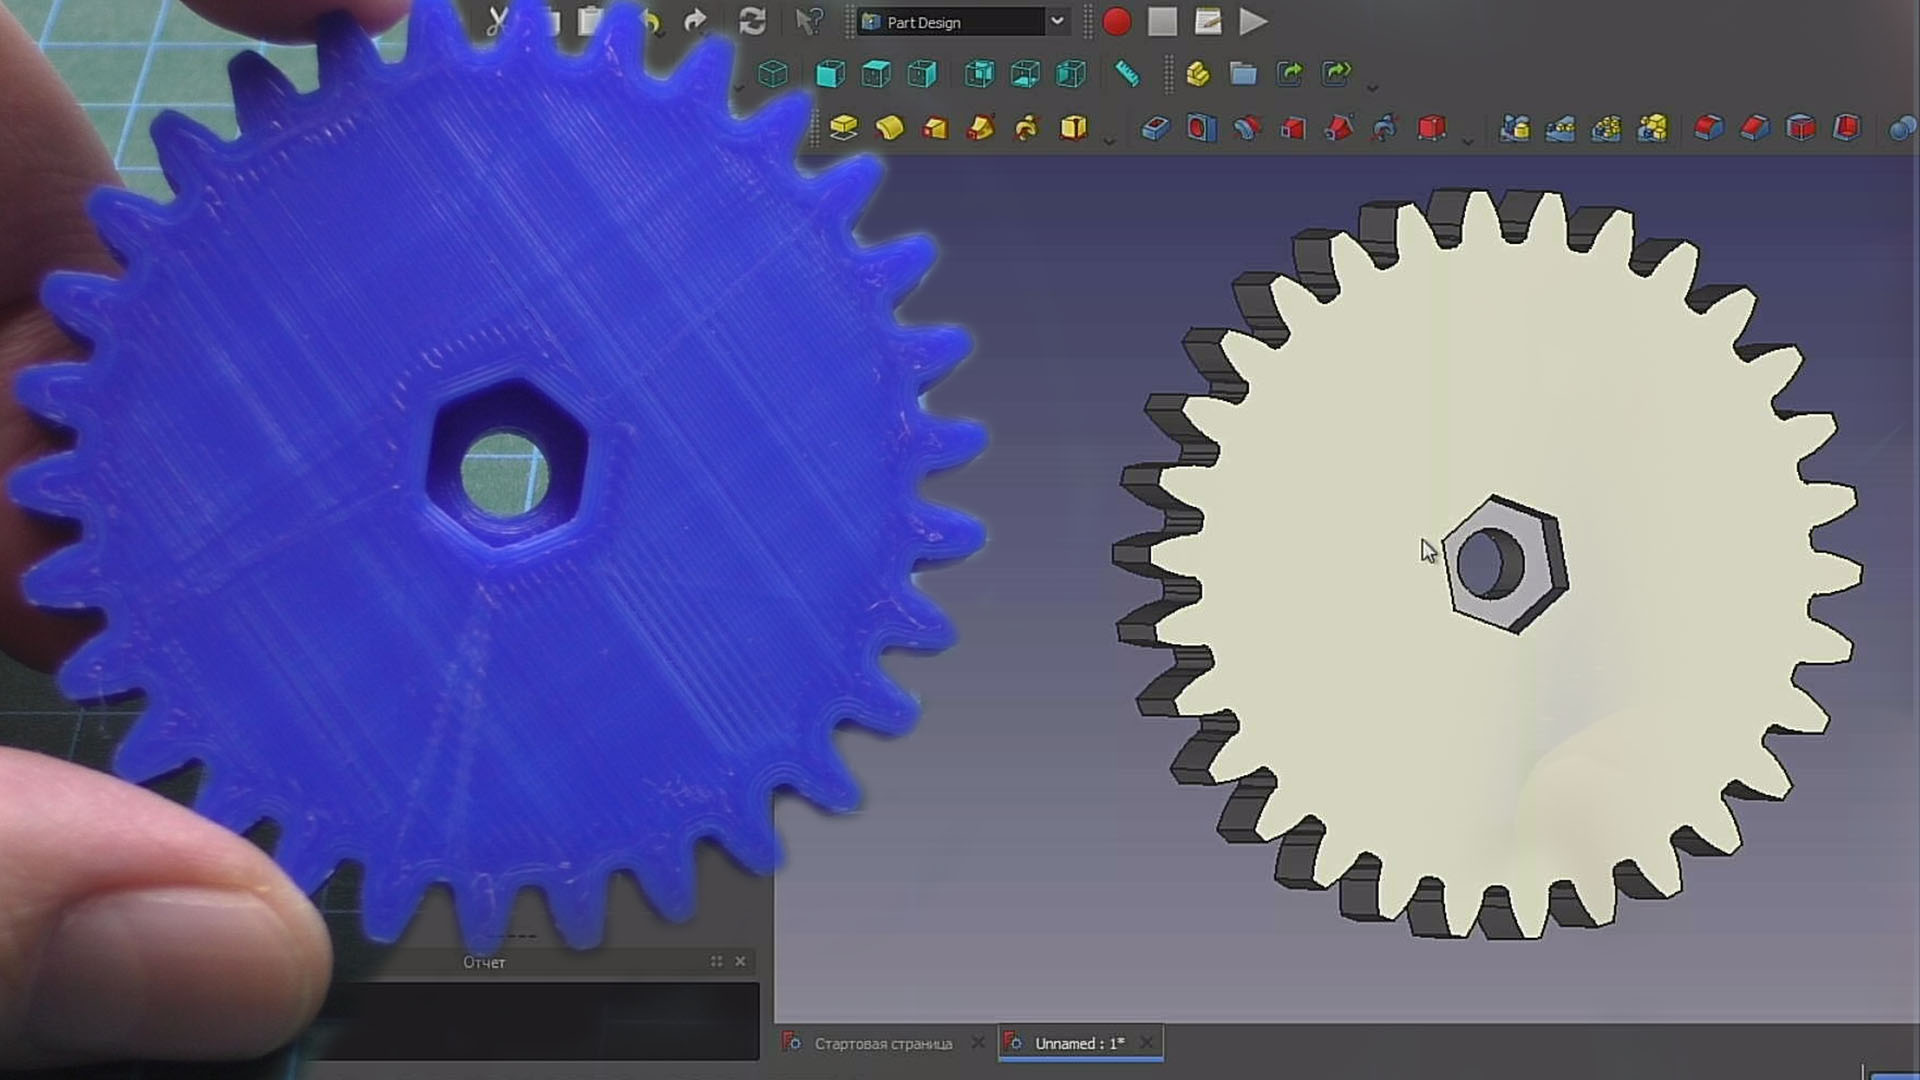Apply the Fillet tool

tap(1709, 128)
